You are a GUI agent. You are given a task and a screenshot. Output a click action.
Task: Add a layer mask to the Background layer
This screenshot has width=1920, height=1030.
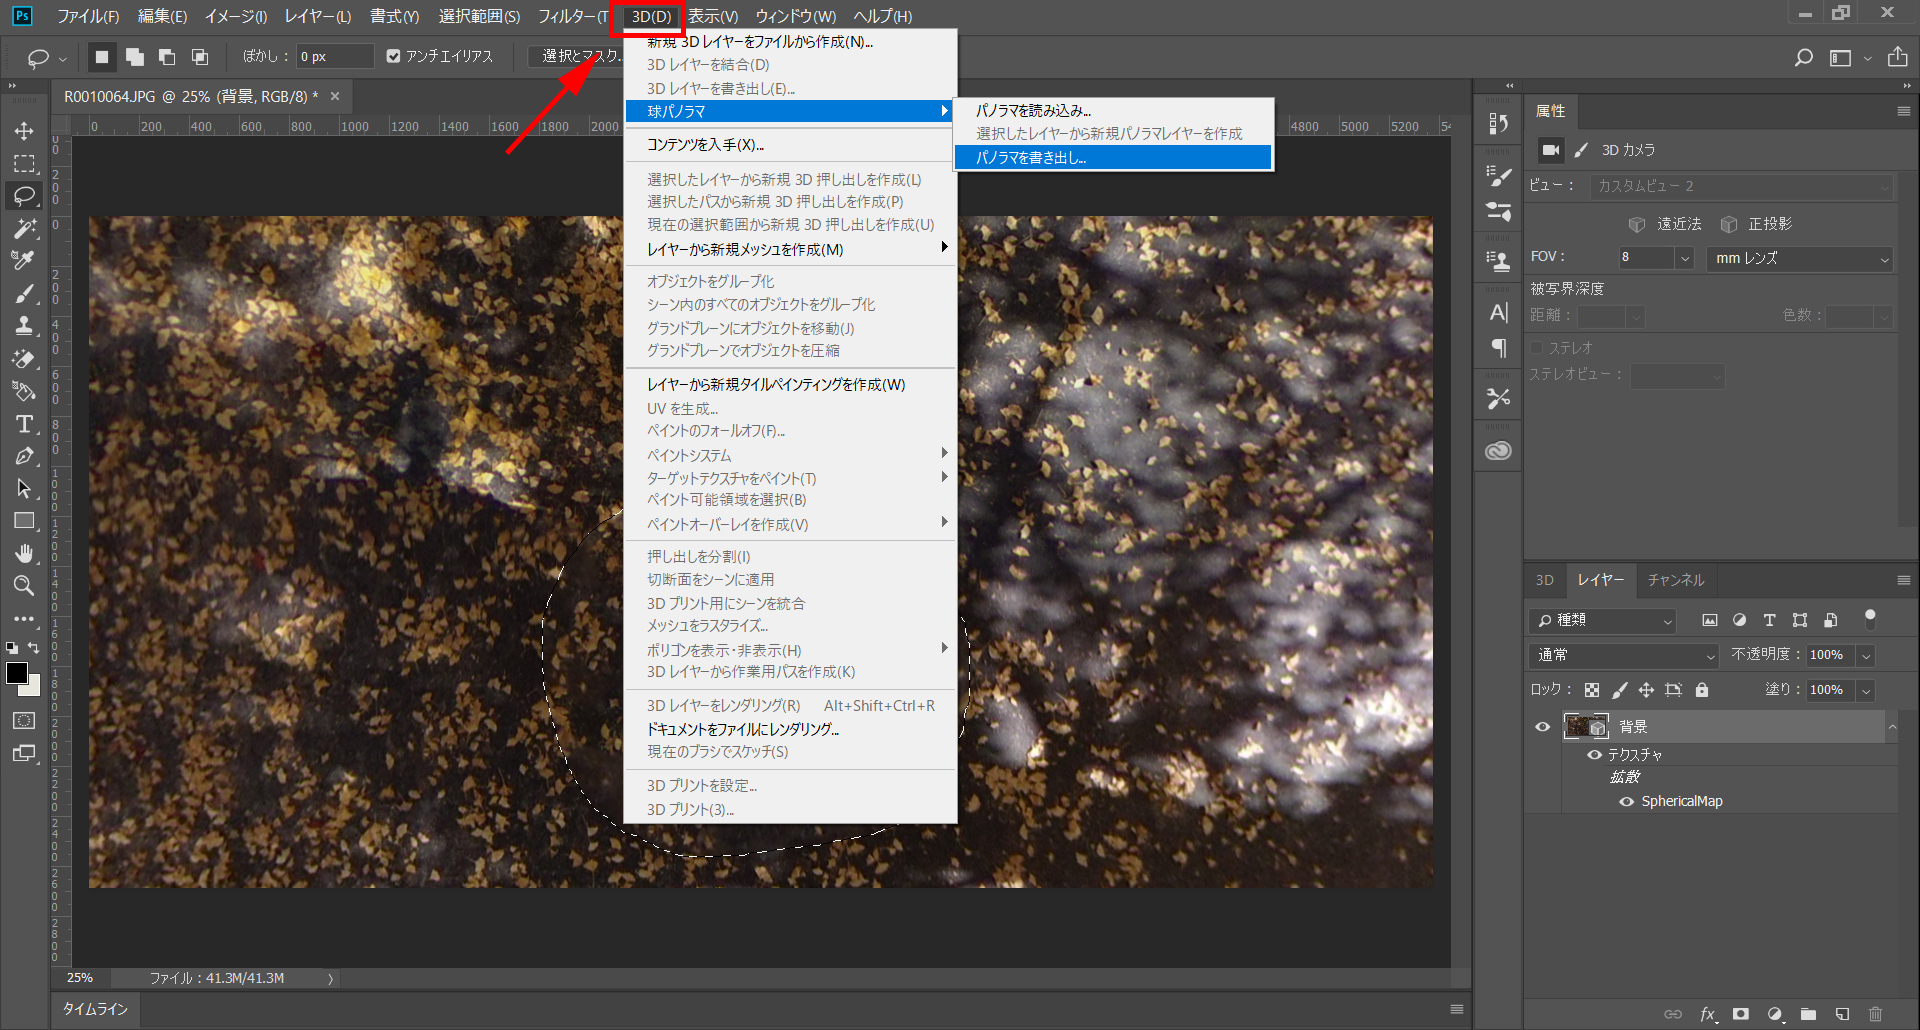pos(1741,1013)
